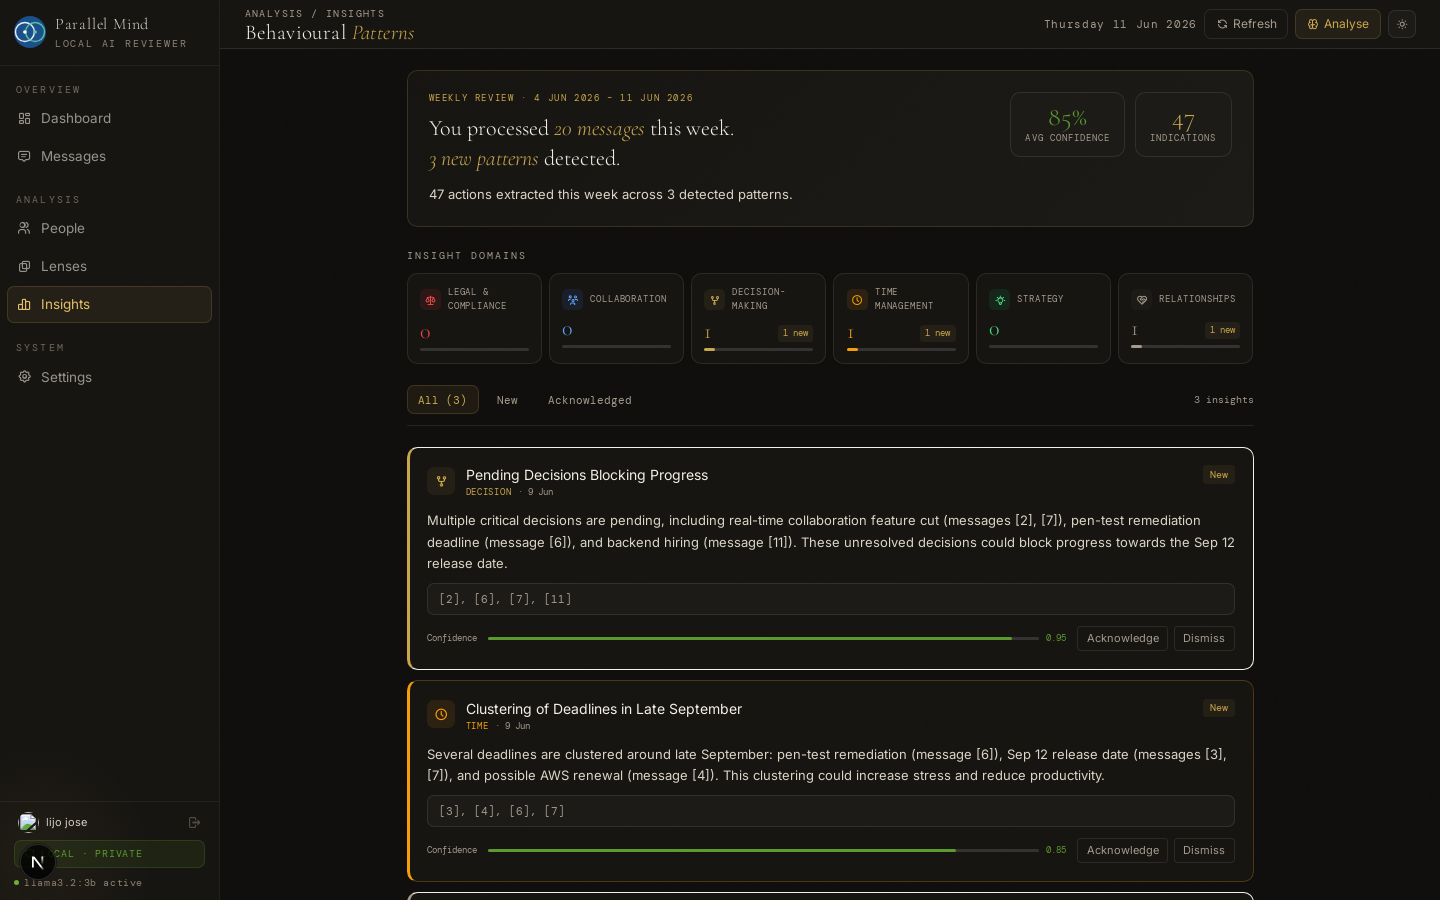Screen dimensions: 1440x900
Task: Dismiss the Clustering of Deadlines insight
Action: pos(1204,850)
